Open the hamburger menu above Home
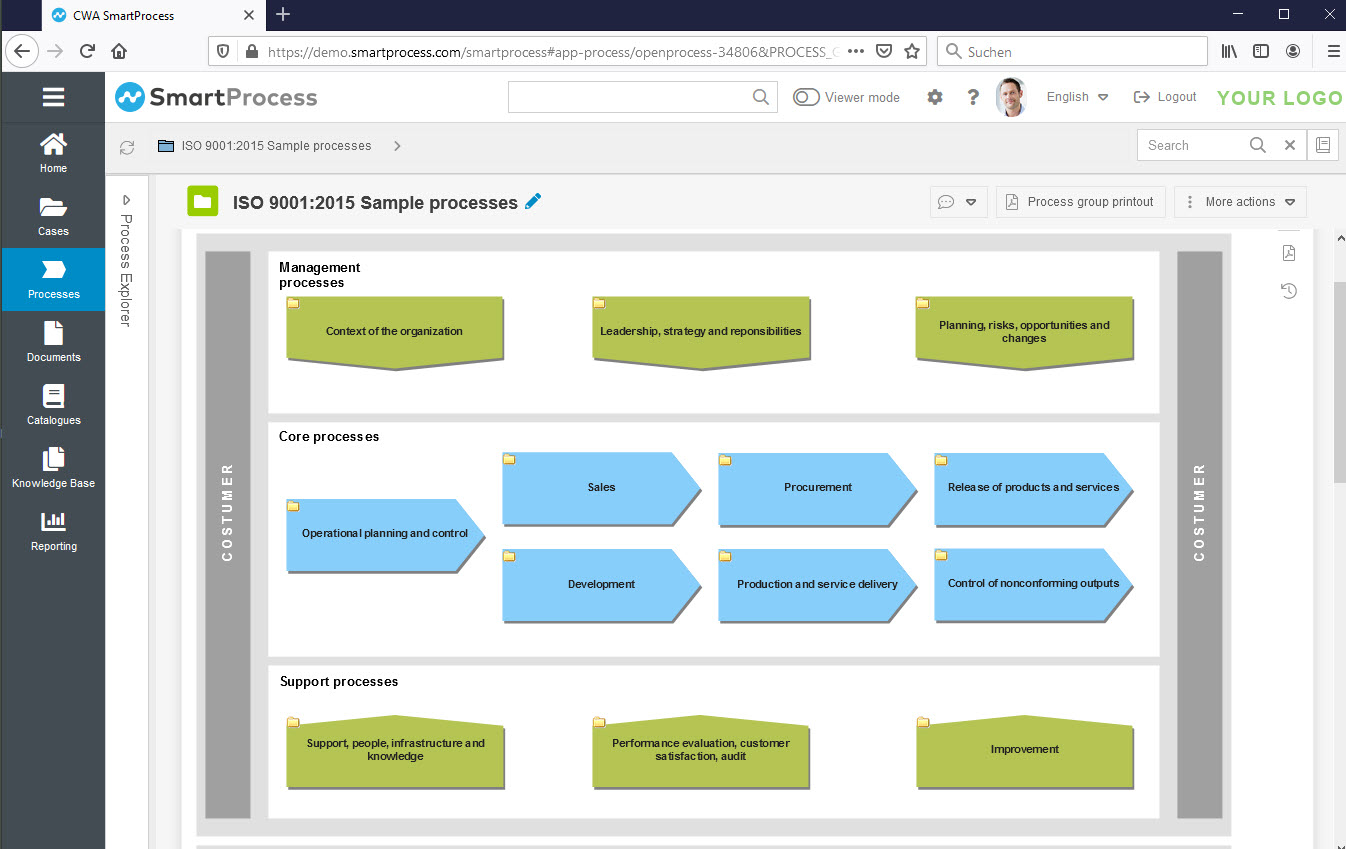Image resolution: width=1346 pixels, height=849 pixels. 53,97
